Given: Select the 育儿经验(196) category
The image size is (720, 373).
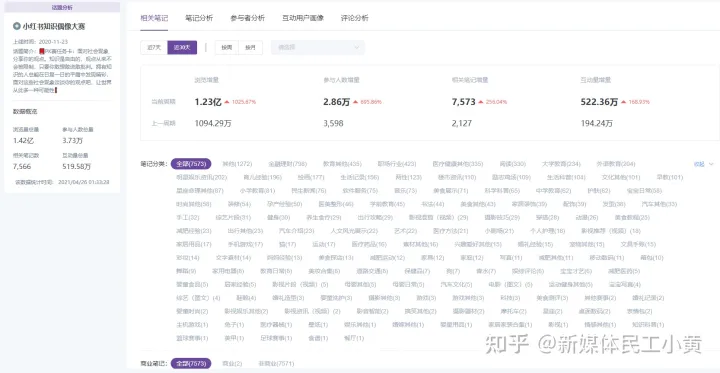Looking at the screenshot, I should [263, 177].
